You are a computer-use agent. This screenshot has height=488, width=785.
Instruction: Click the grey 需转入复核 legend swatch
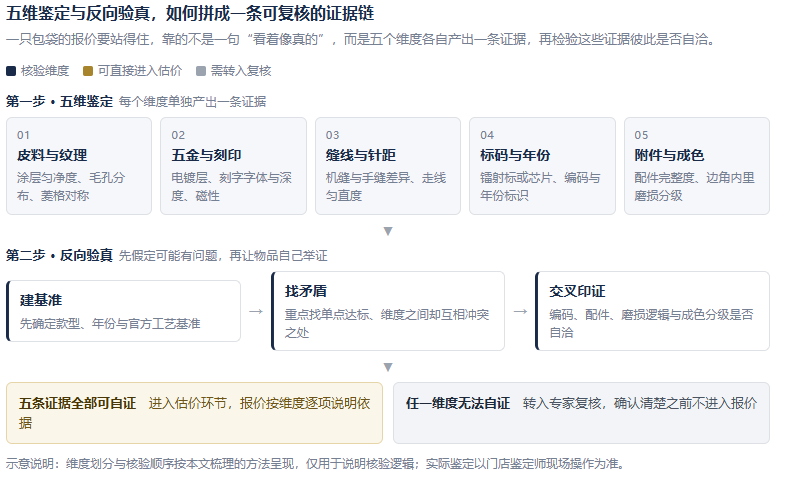201,71
